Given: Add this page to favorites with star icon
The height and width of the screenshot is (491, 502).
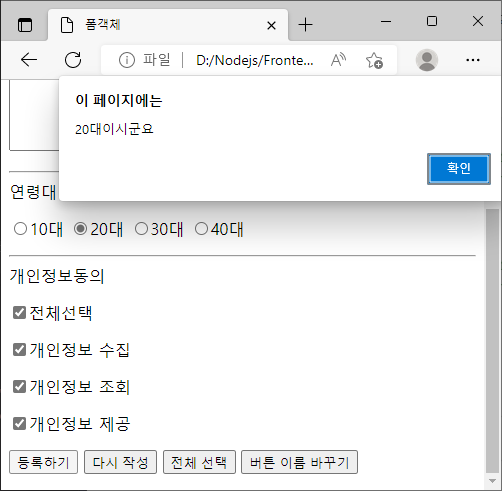Looking at the screenshot, I should click(374, 60).
